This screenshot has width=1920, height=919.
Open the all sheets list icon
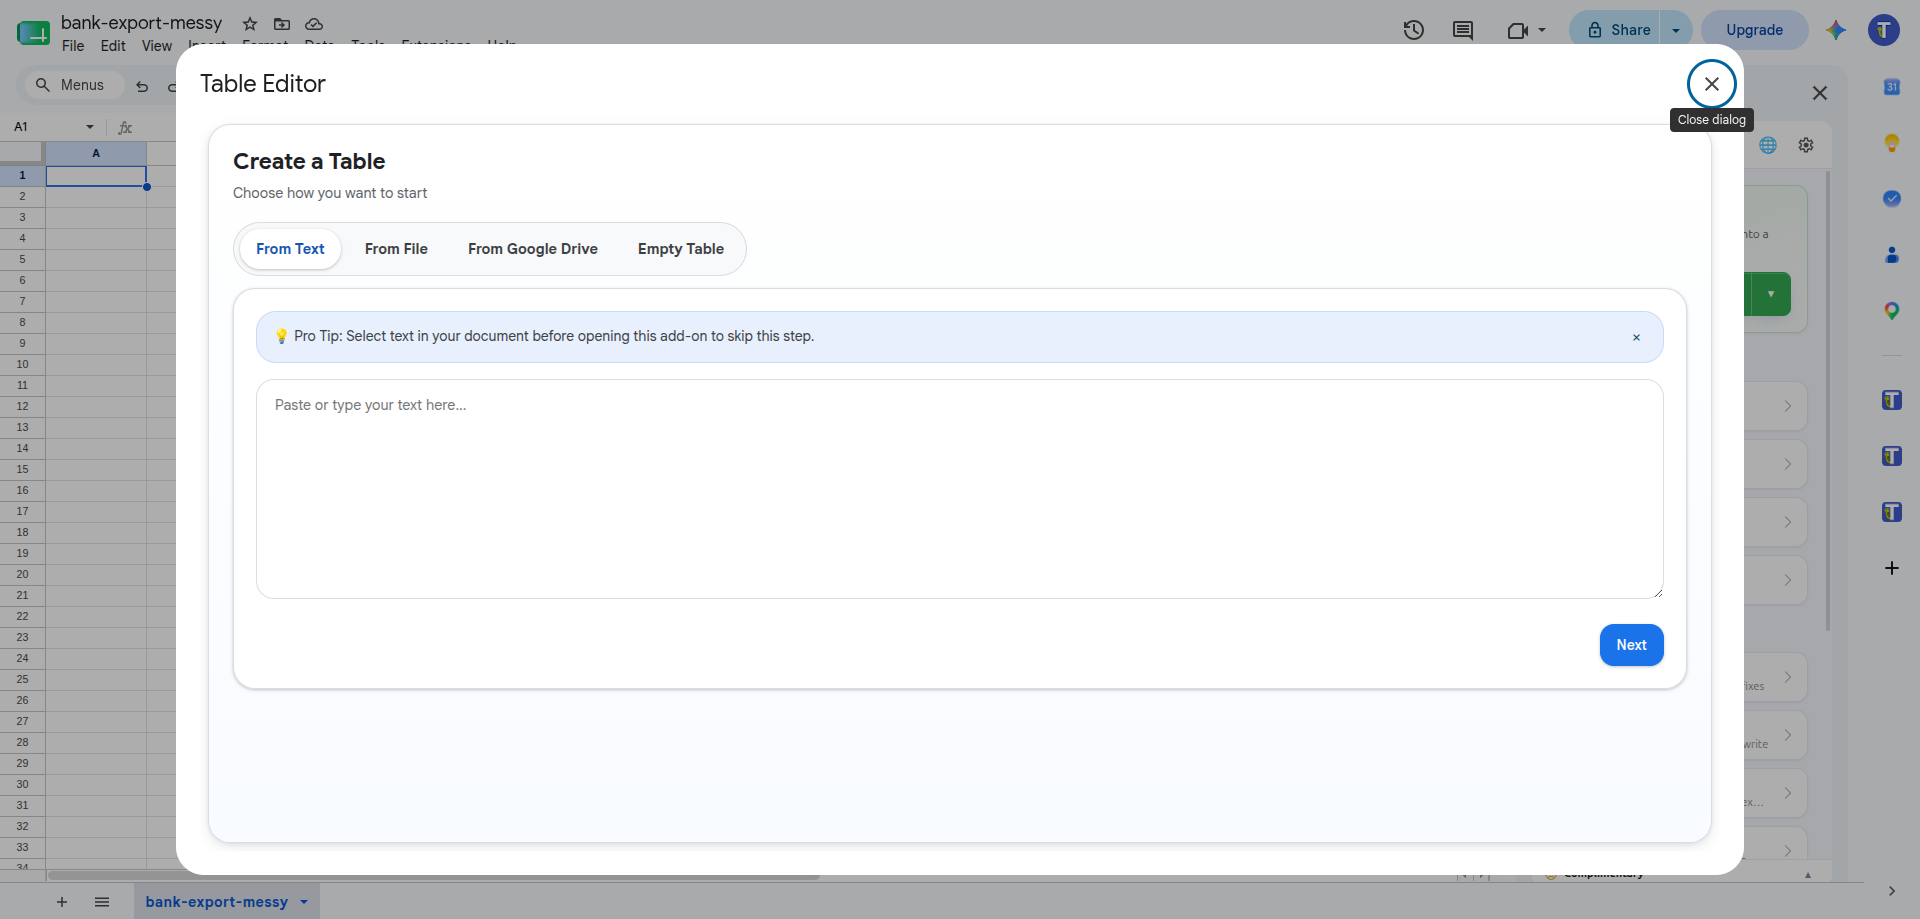102,902
